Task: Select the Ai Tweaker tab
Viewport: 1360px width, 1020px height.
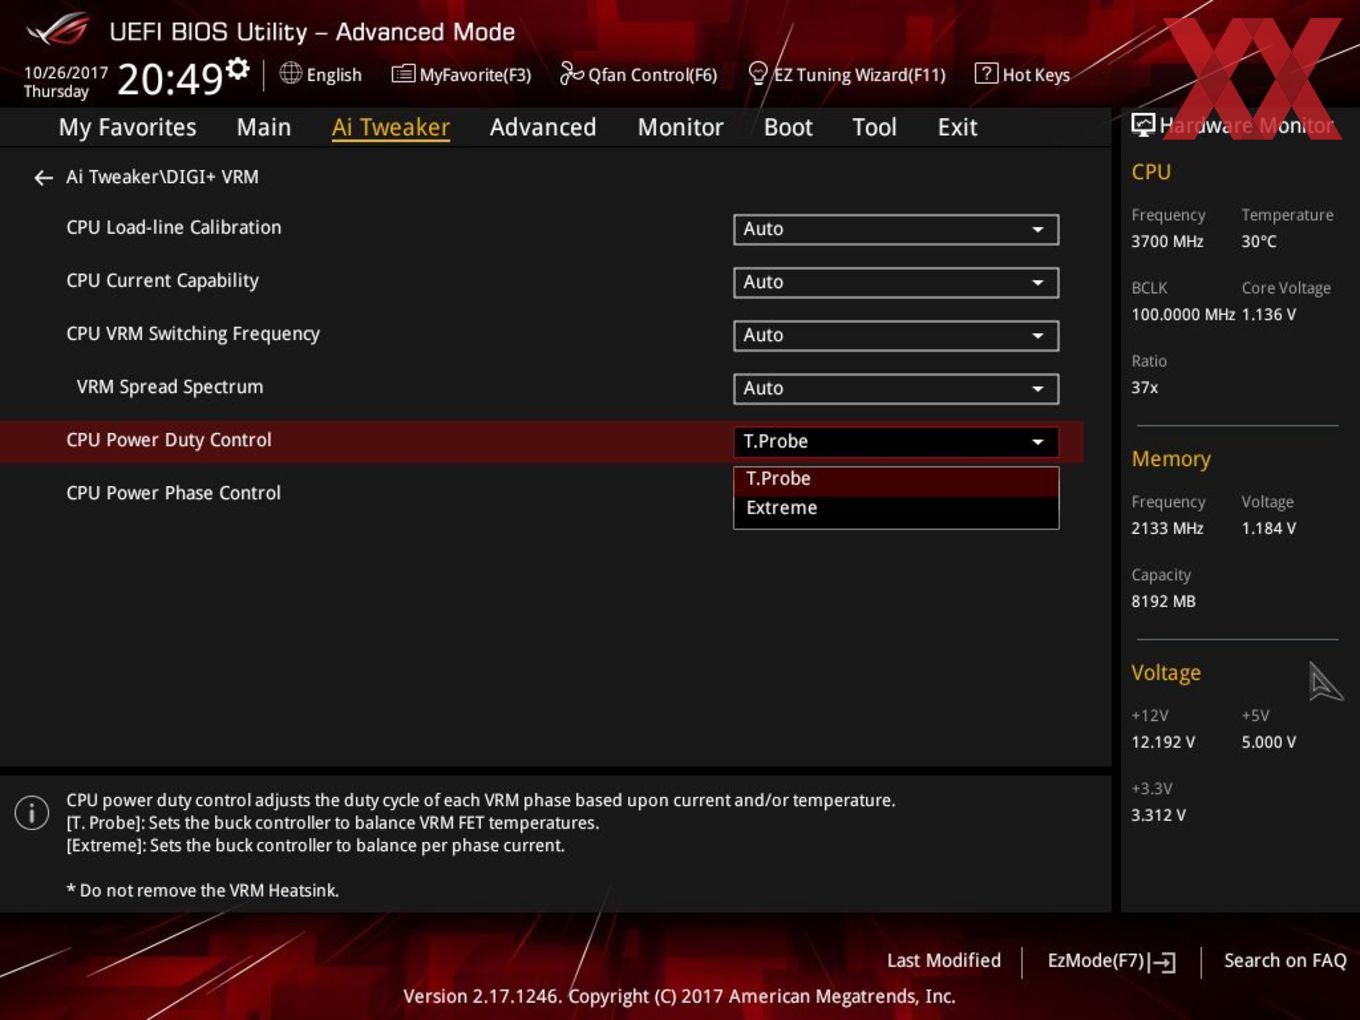Action: (x=391, y=127)
